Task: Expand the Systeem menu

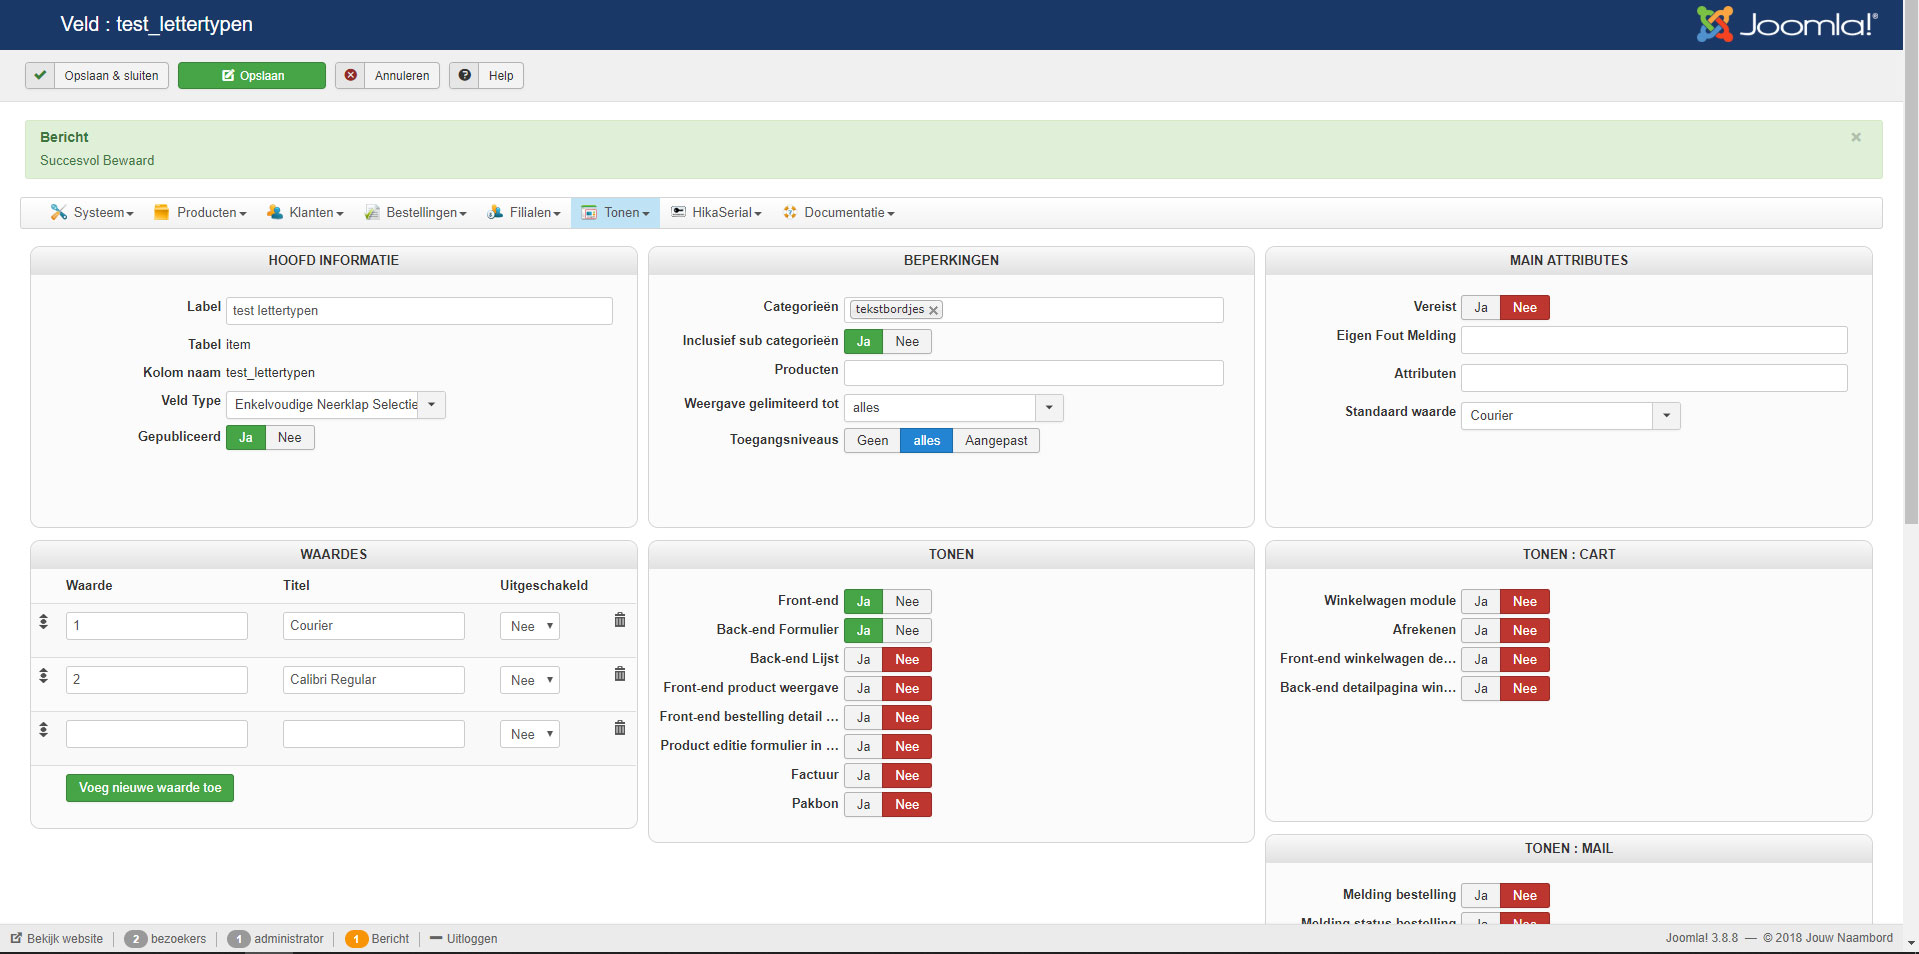Action: (x=92, y=212)
